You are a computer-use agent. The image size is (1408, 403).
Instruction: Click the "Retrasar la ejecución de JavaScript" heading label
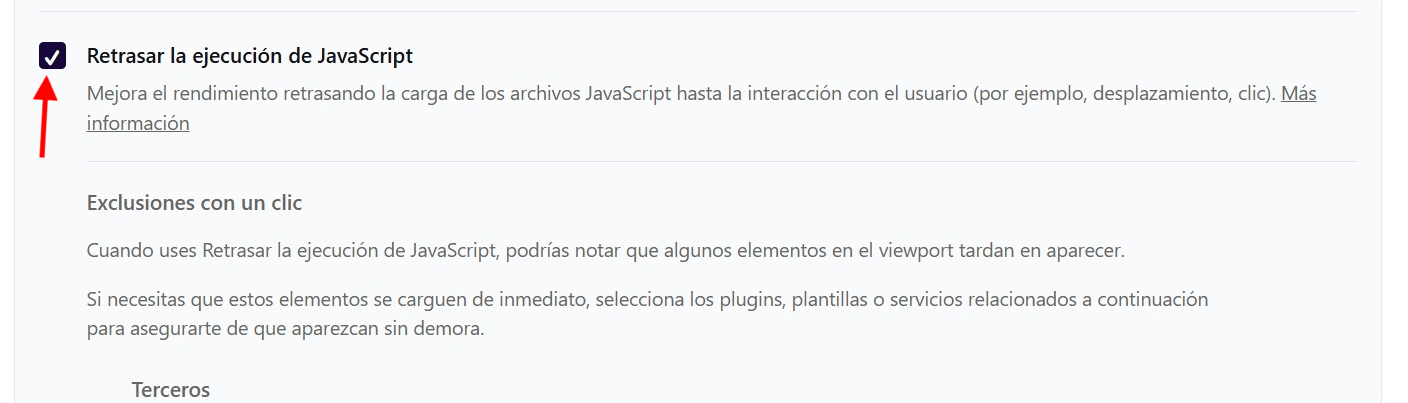pyautogui.click(x=249, y=56)
